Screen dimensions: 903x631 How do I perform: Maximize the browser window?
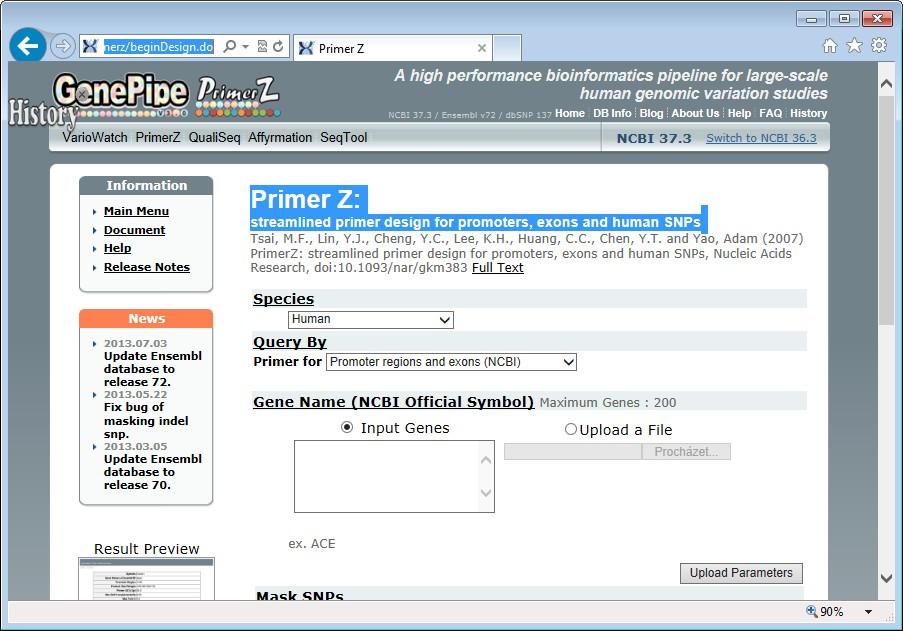pyautogui.click(x=844, y=18)
